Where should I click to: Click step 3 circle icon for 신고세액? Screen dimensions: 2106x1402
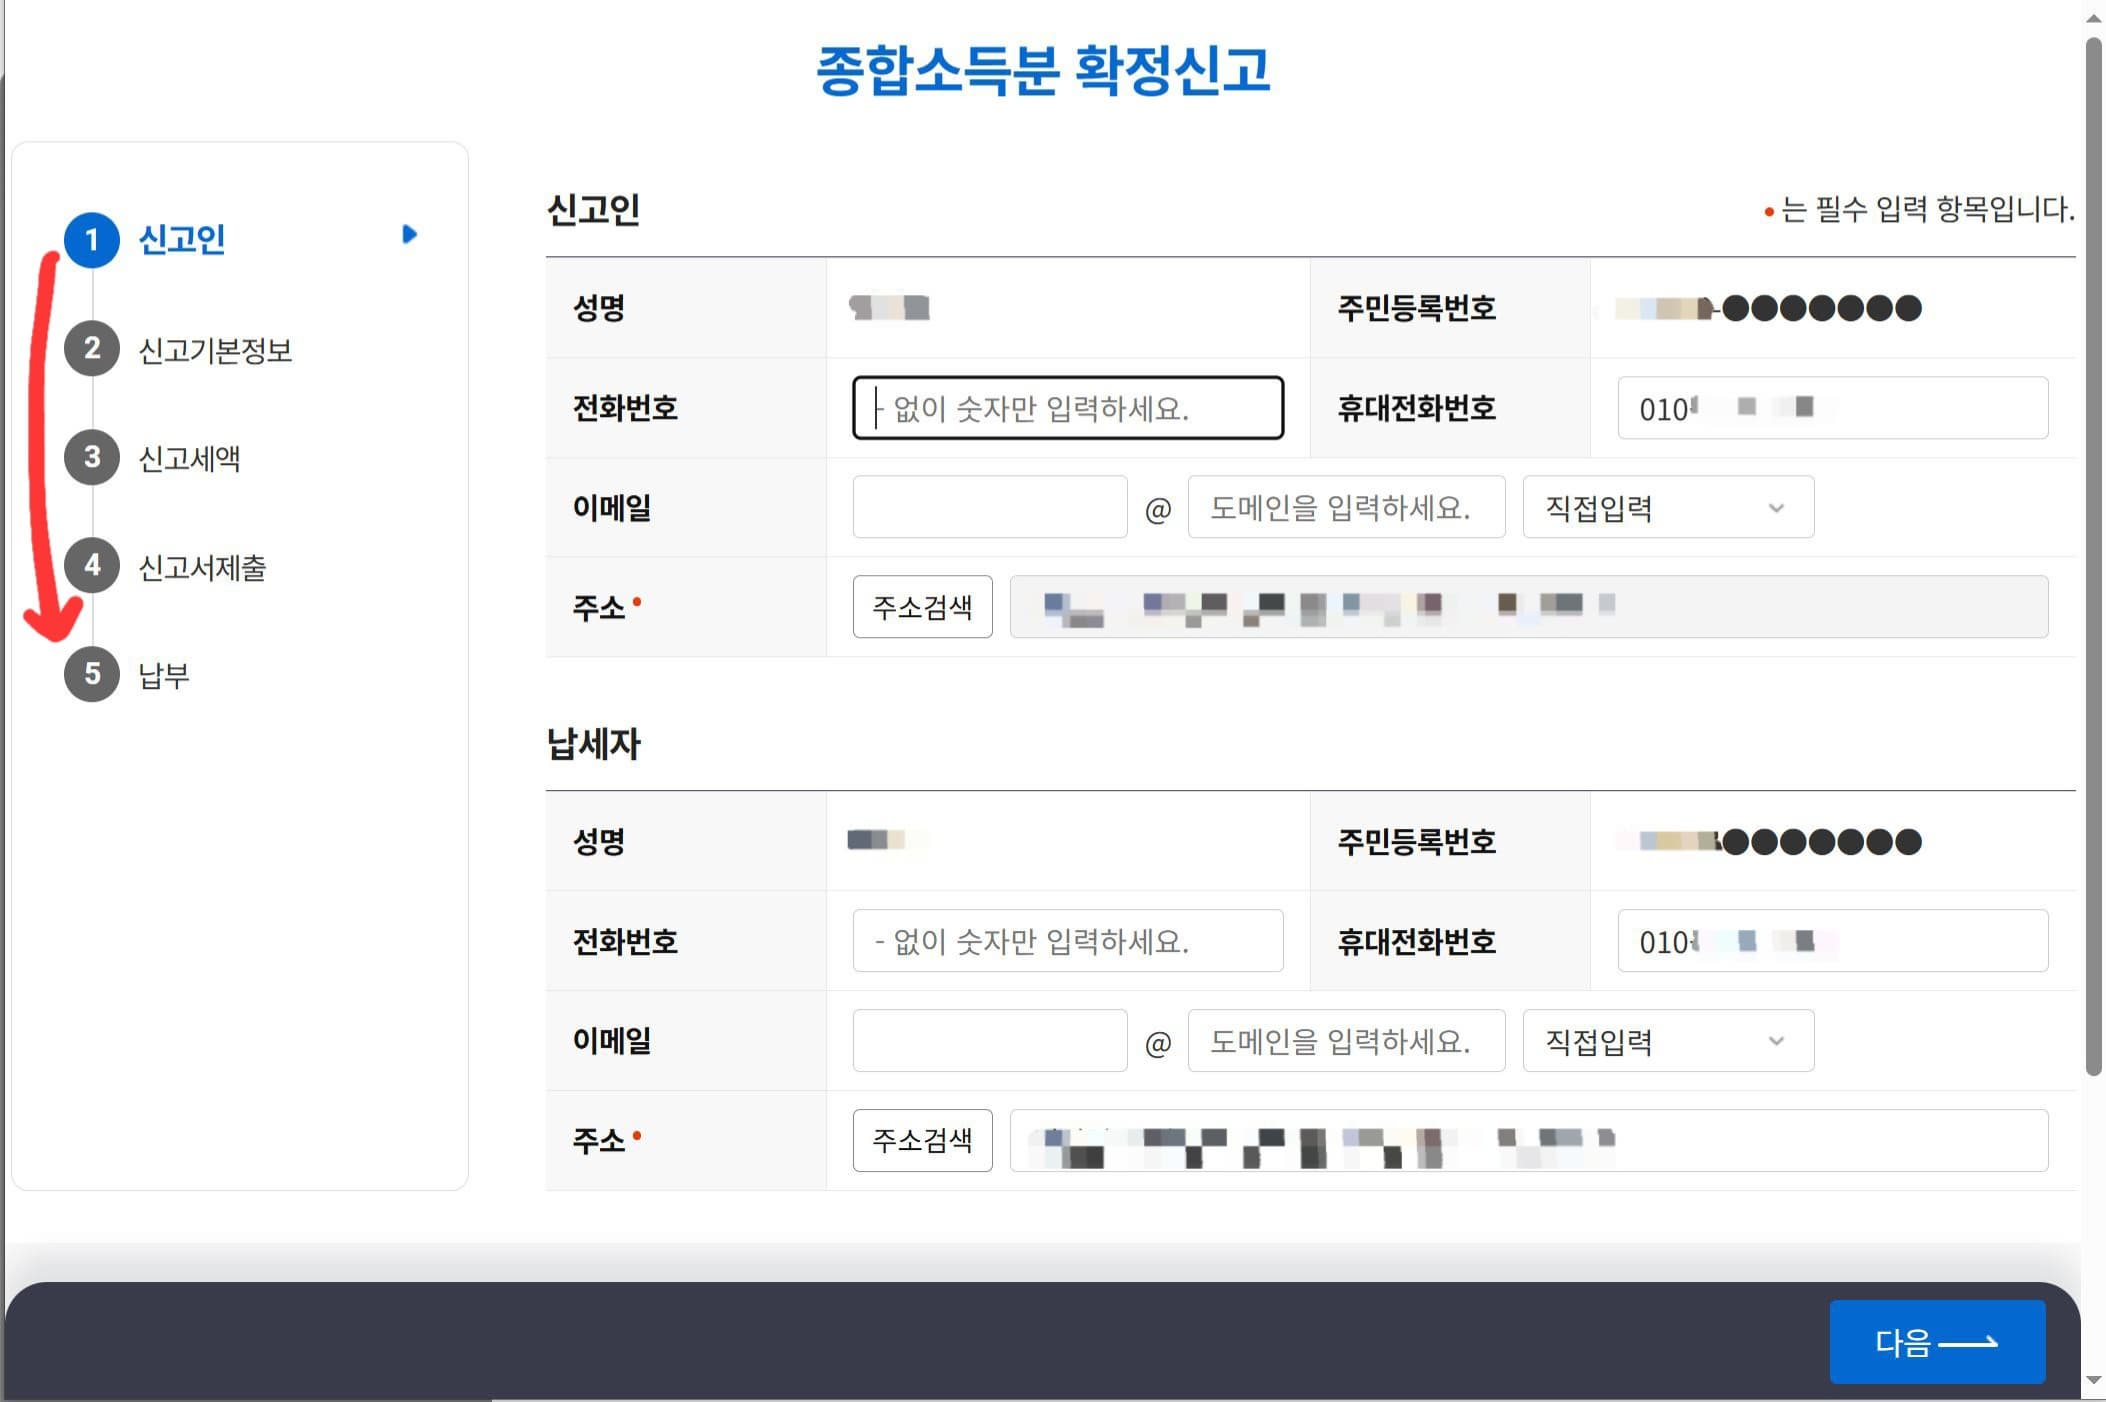(x=91, y=458)
